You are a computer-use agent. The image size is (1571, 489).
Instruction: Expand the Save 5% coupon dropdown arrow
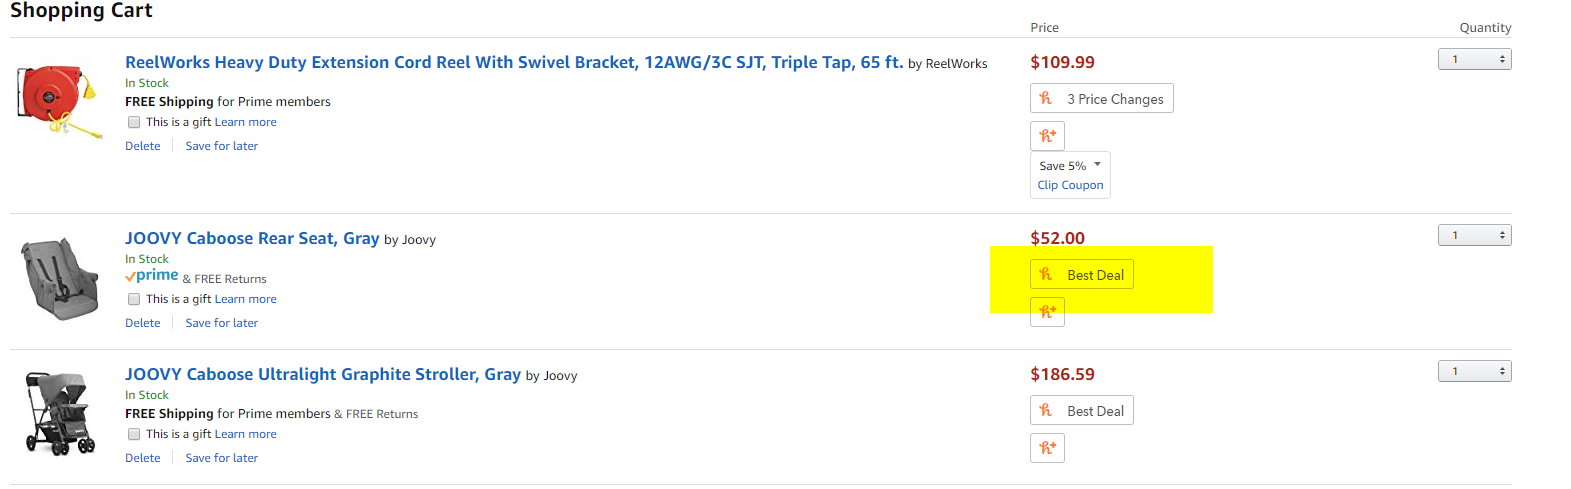tap(1097, 164)
